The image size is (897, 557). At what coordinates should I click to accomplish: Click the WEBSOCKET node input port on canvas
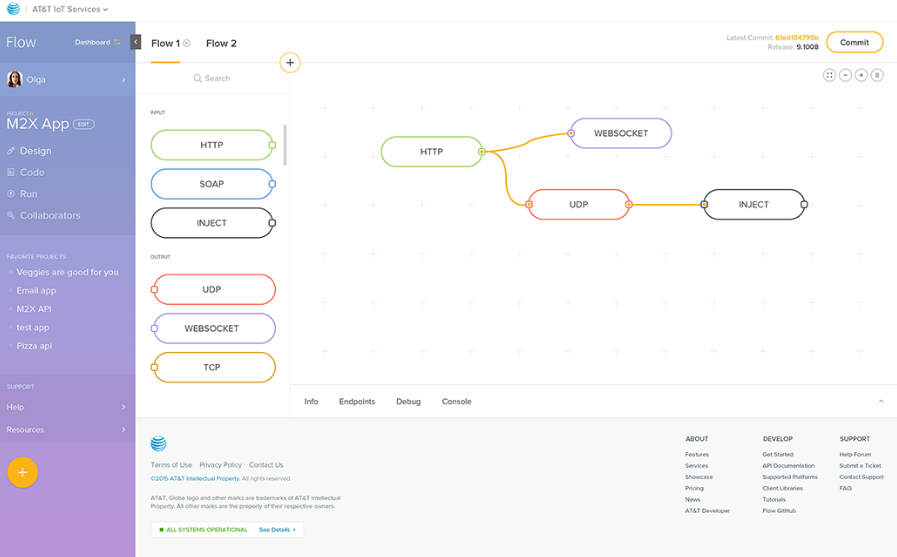570,133
